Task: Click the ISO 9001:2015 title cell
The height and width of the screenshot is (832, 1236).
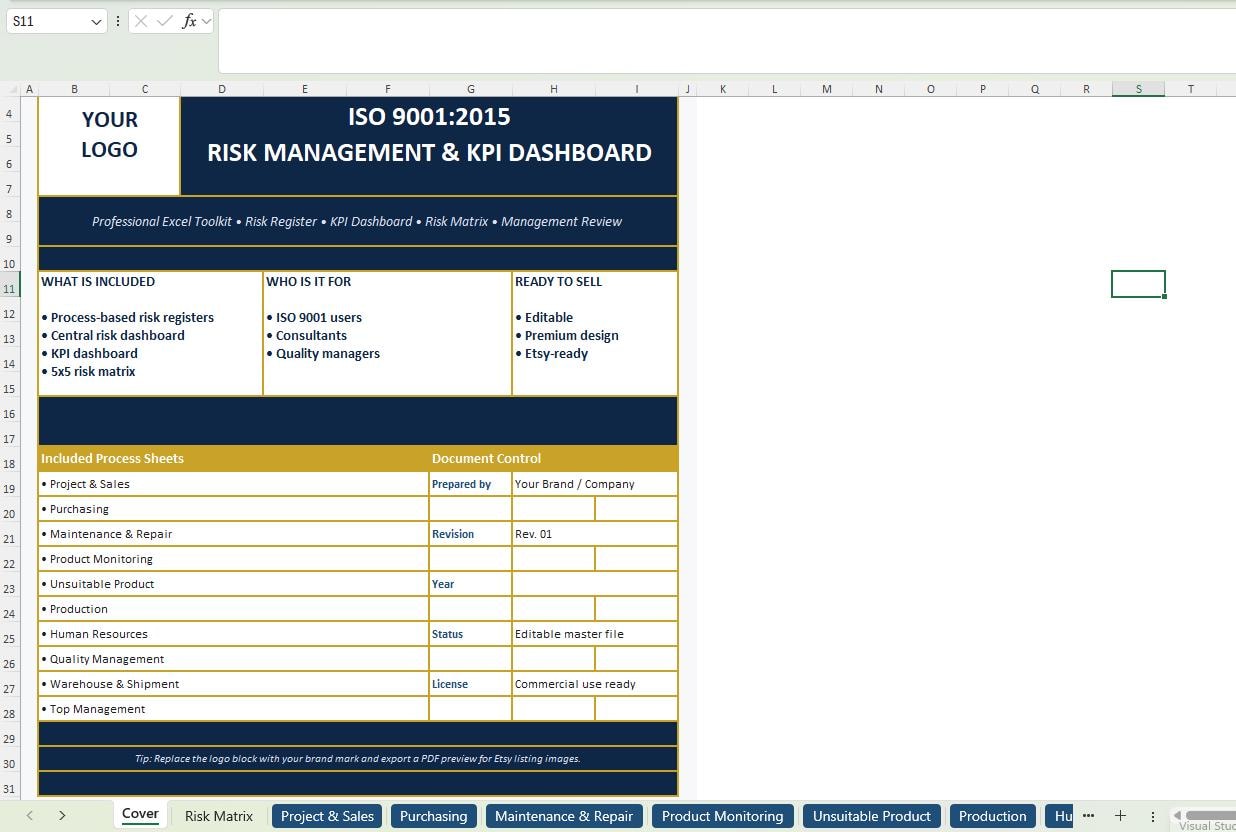Action: (429, 146)
